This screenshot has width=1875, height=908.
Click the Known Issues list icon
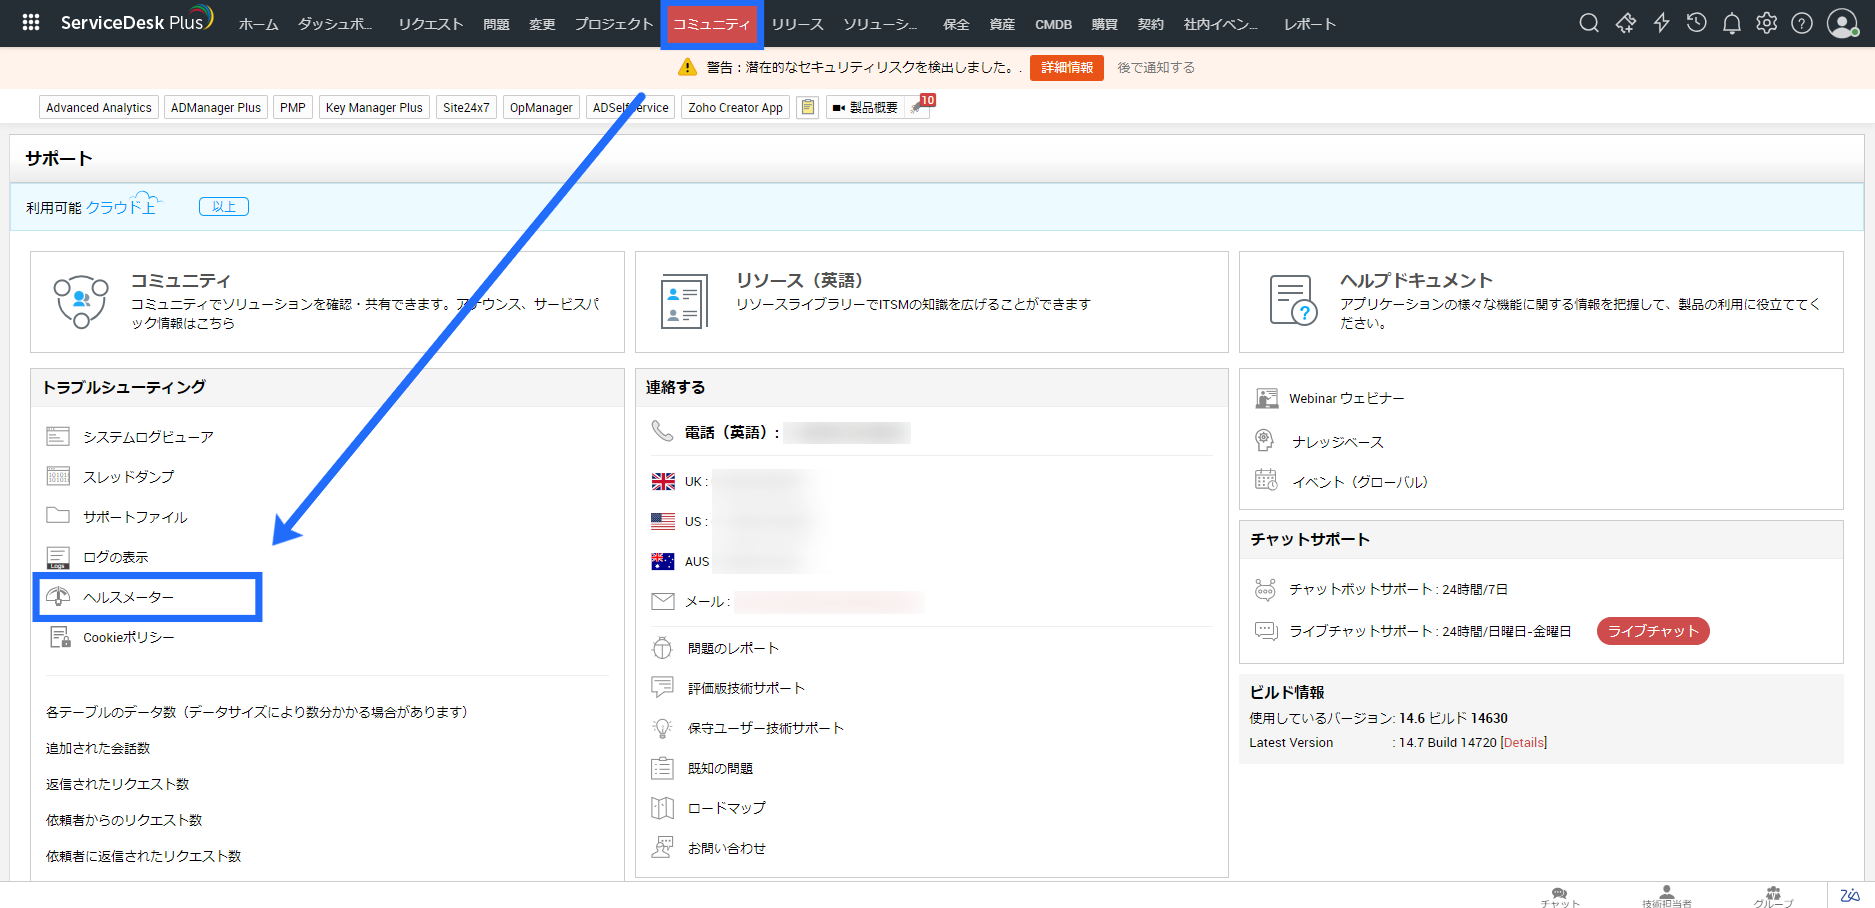tap(662, 768)
